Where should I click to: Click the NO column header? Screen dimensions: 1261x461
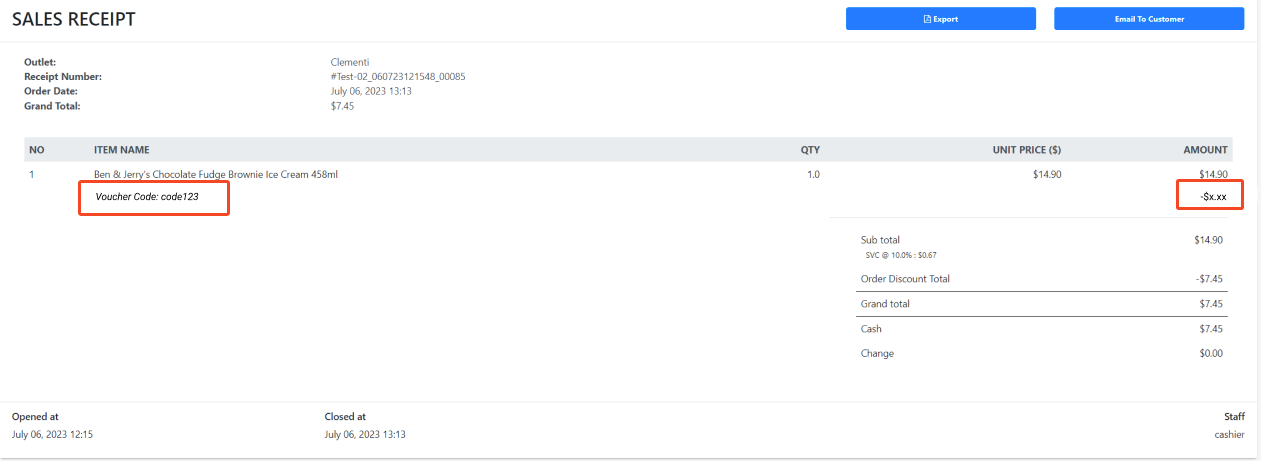[37, 150]
